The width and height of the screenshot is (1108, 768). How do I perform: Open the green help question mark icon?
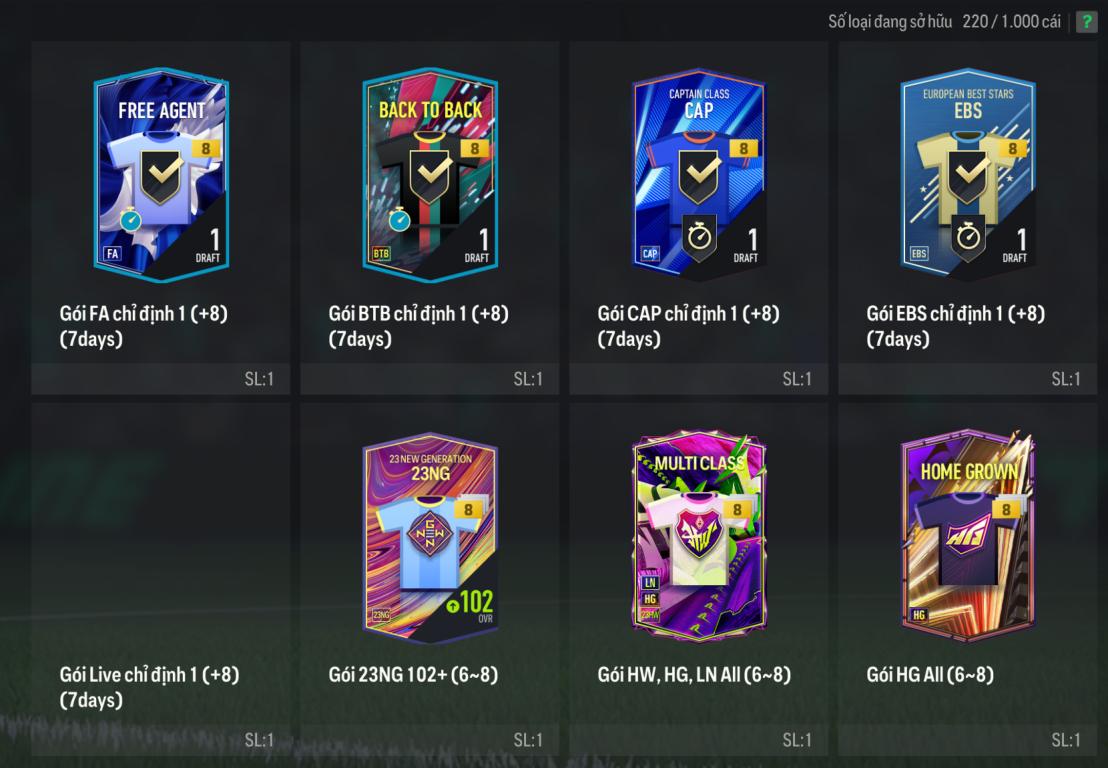[x=1085, y=22]
